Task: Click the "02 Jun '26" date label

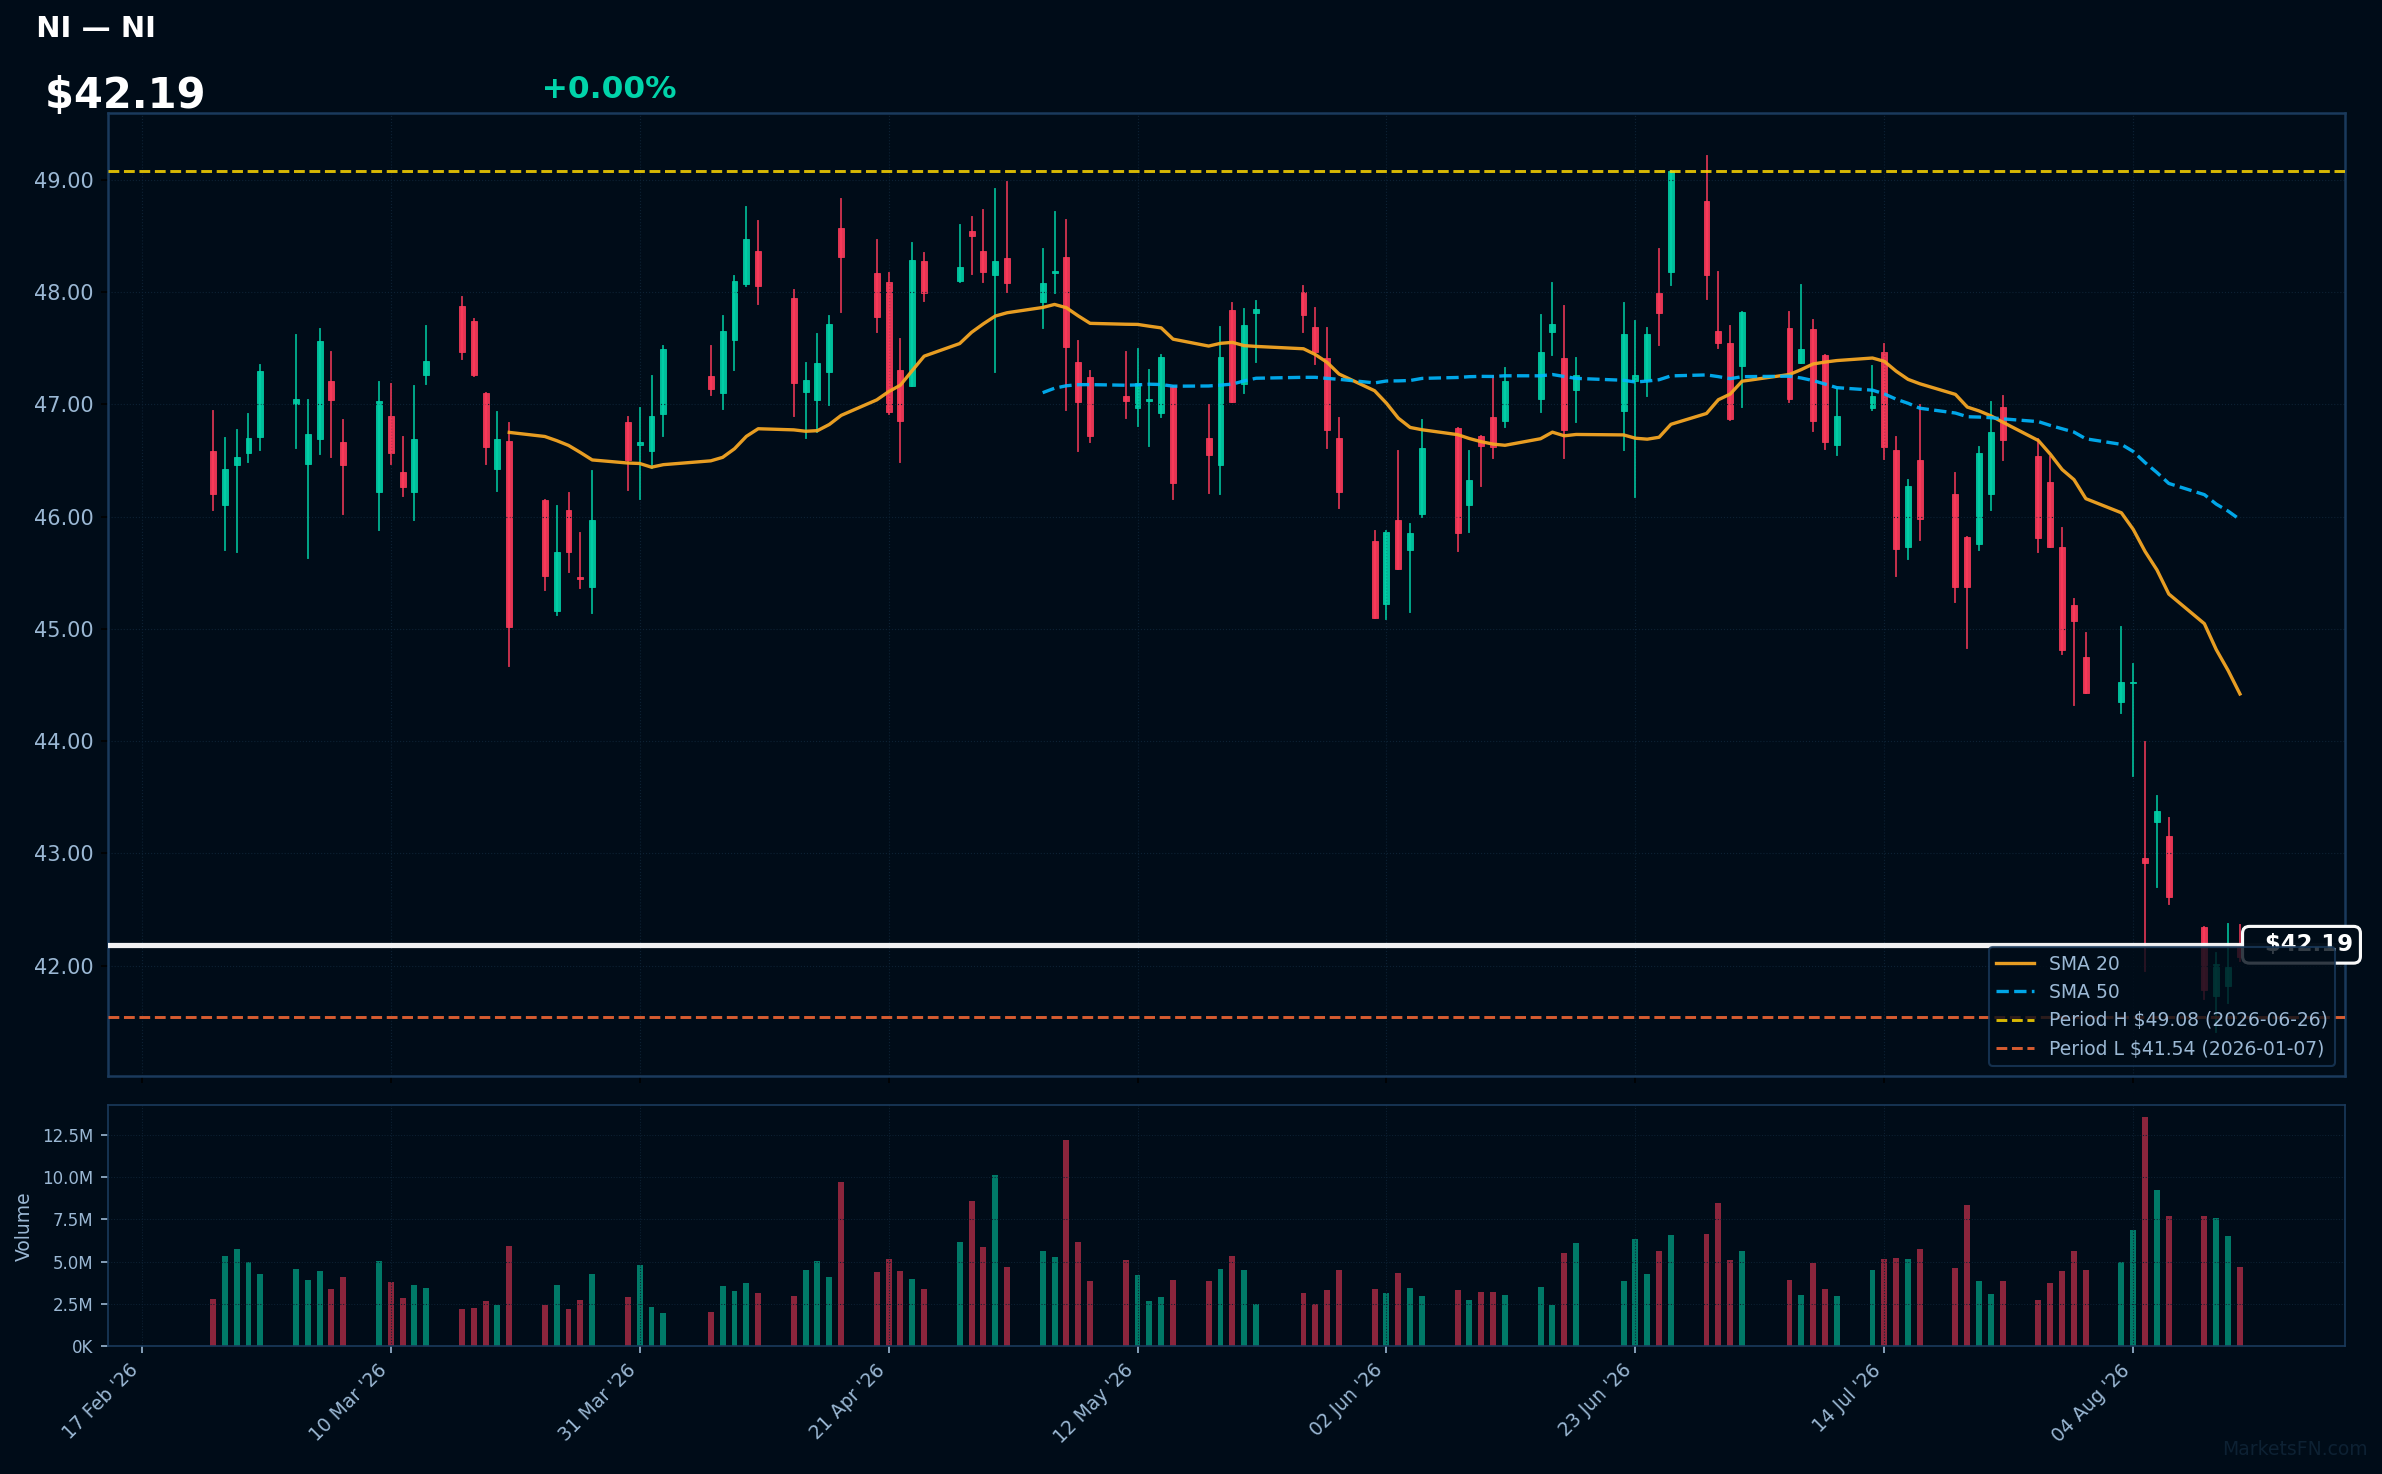Action: click(x=1345, y=1399)
